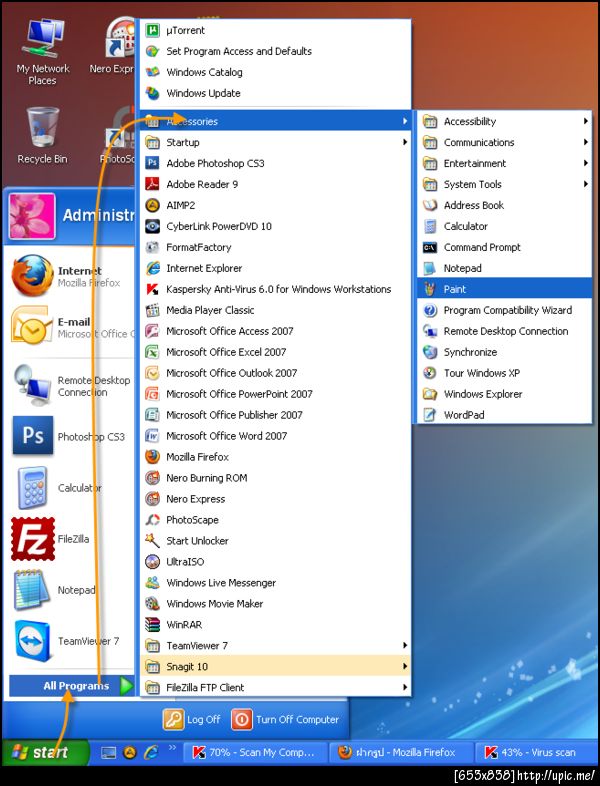Expand FileZilla FTP Client folder
Screen dimensions: 600x786
coord(275,688)
